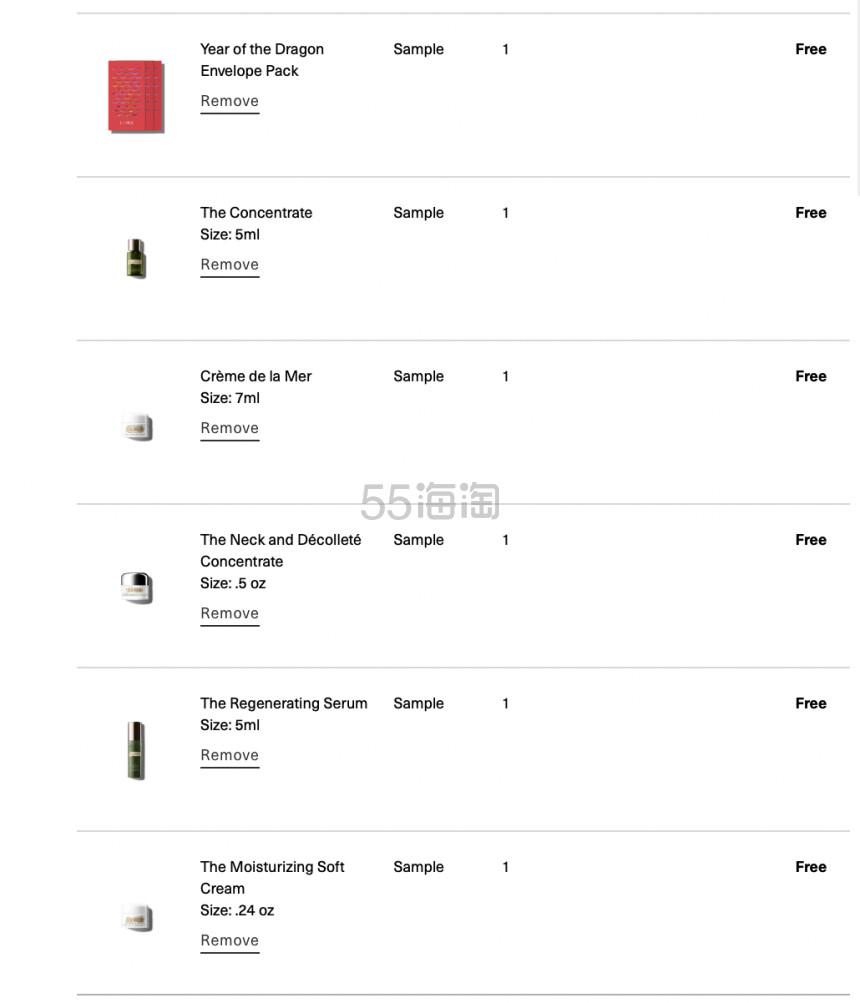Open the Moisturizing Soft Cream jar image
This screenshot has width=860, height=1003.
pyautogui.click(x=137, y=919)
